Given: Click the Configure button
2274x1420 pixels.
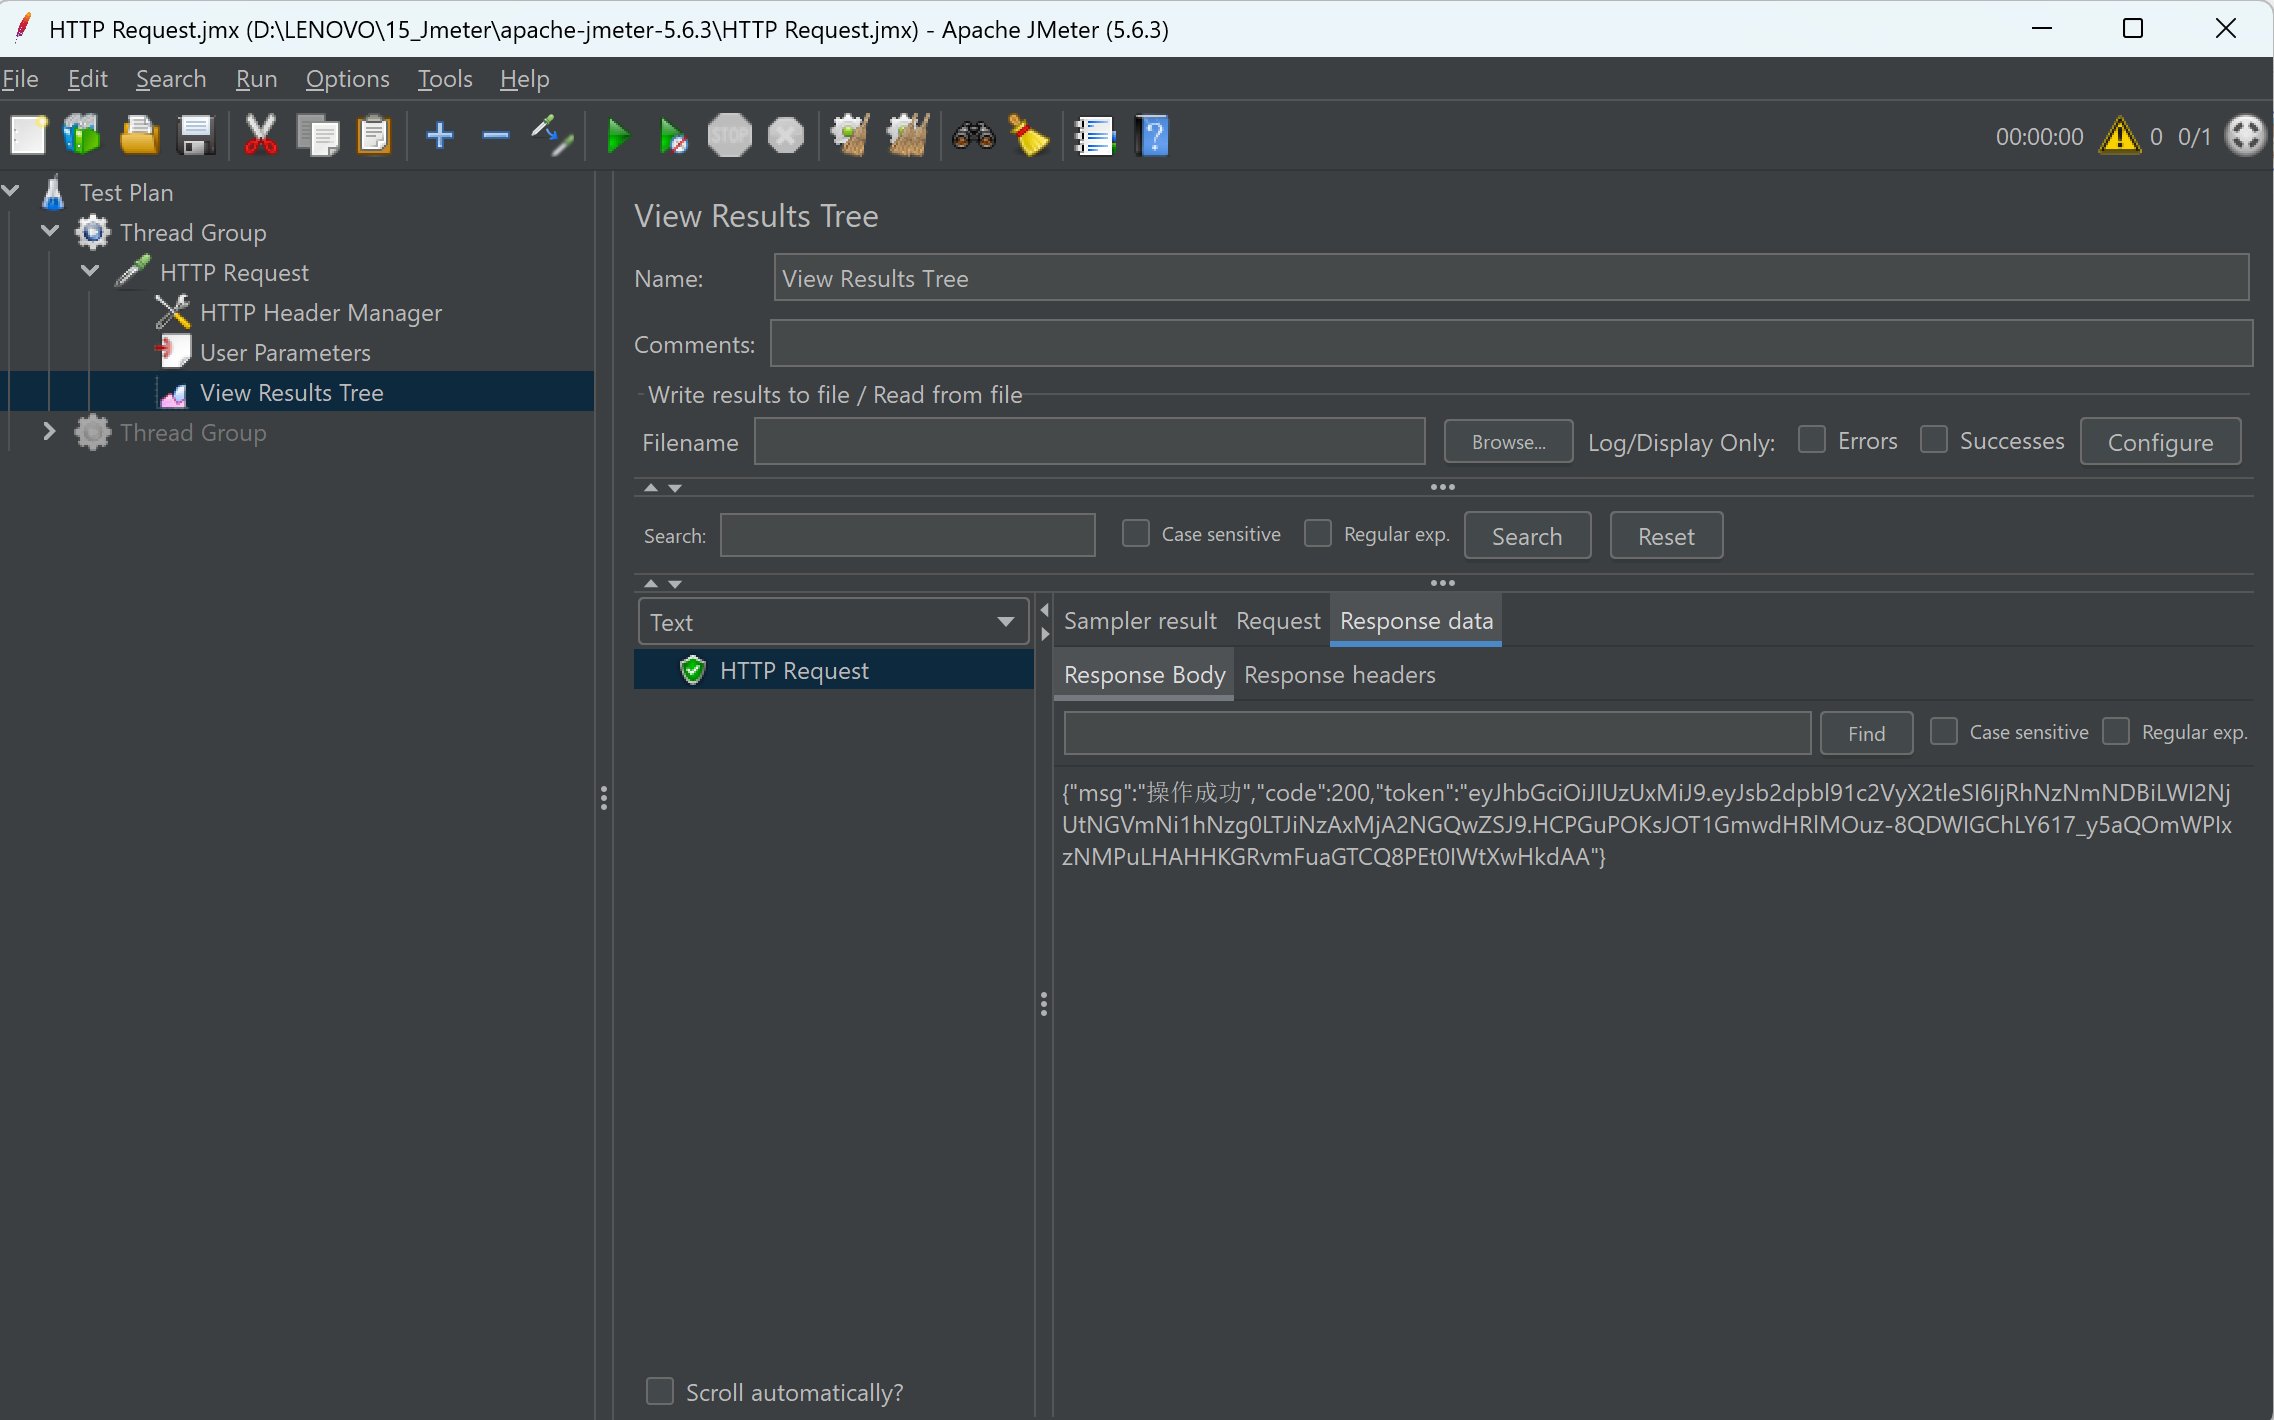Looking at the screenshot, I should pos(2160,442).
